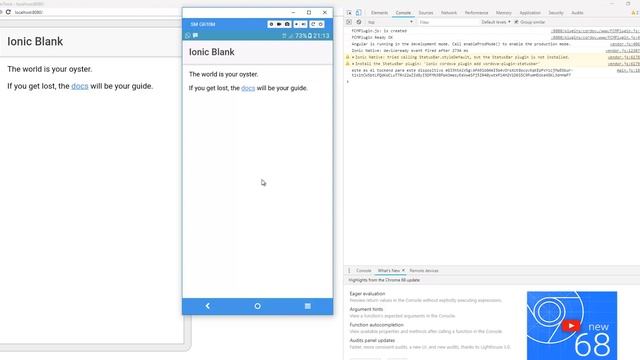Open source link of deviceready event log
The image size is (640, 360).
pyautogui.click(x=622, y=51)
